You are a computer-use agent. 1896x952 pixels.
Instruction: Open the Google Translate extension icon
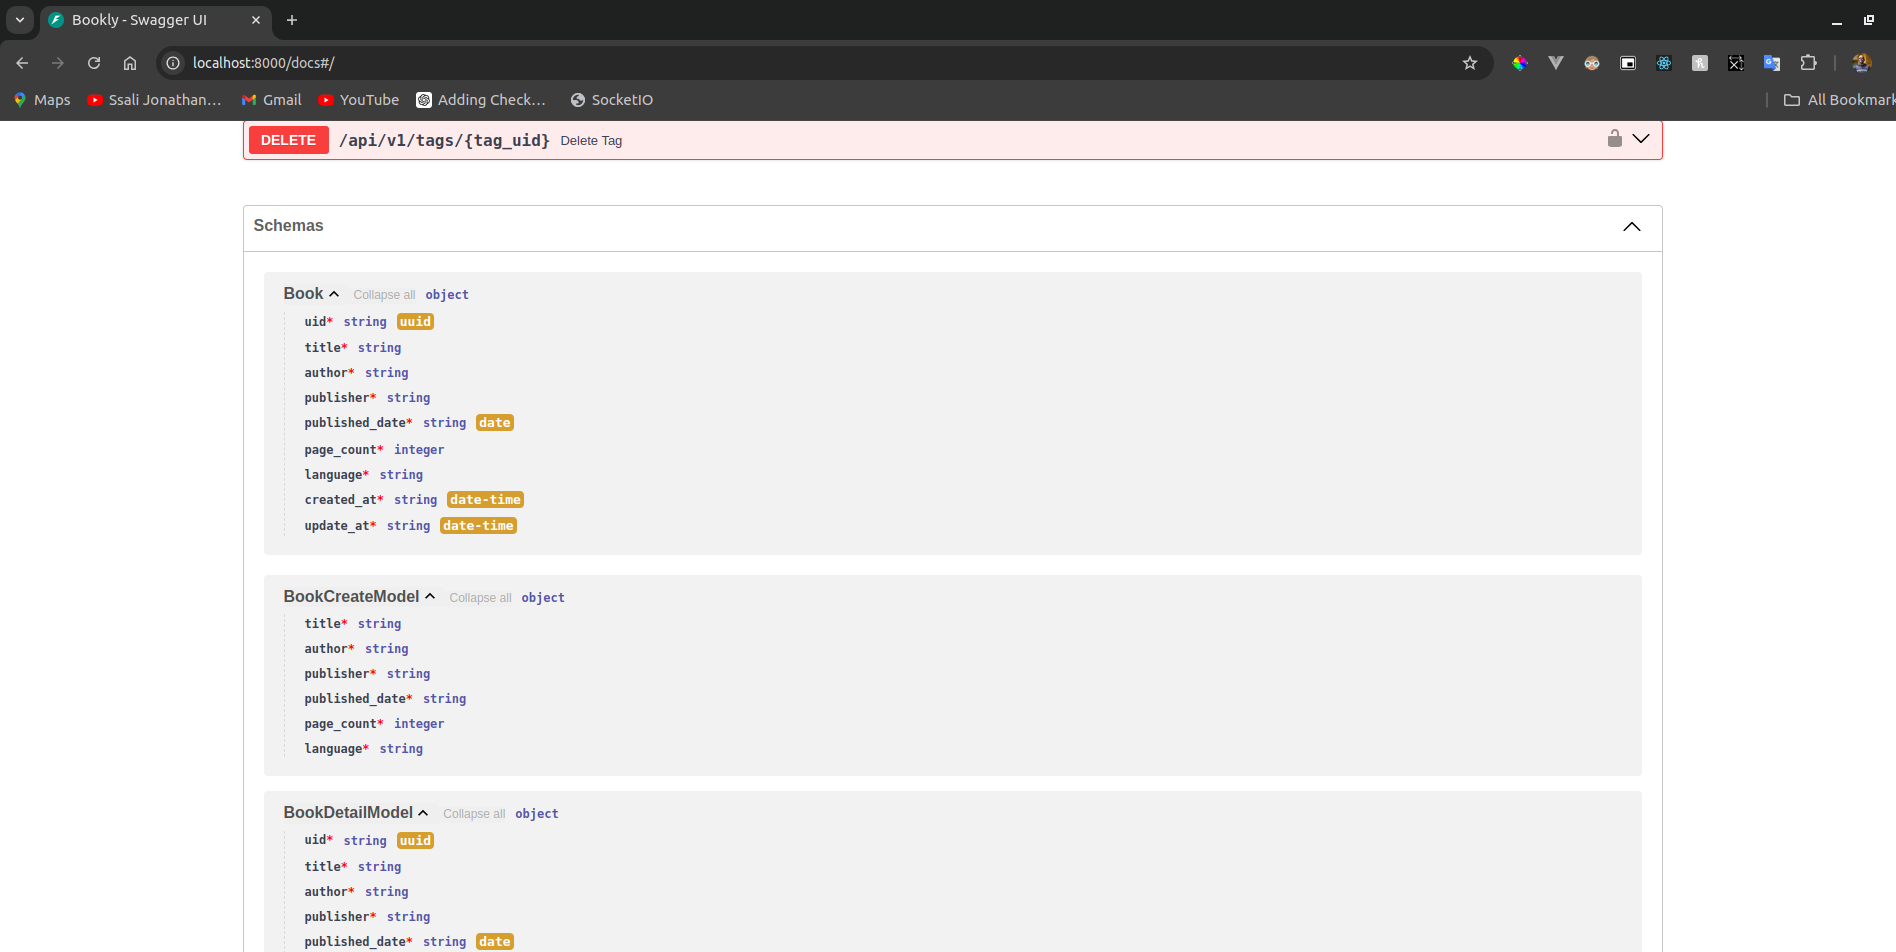(x=1772, y=63)
